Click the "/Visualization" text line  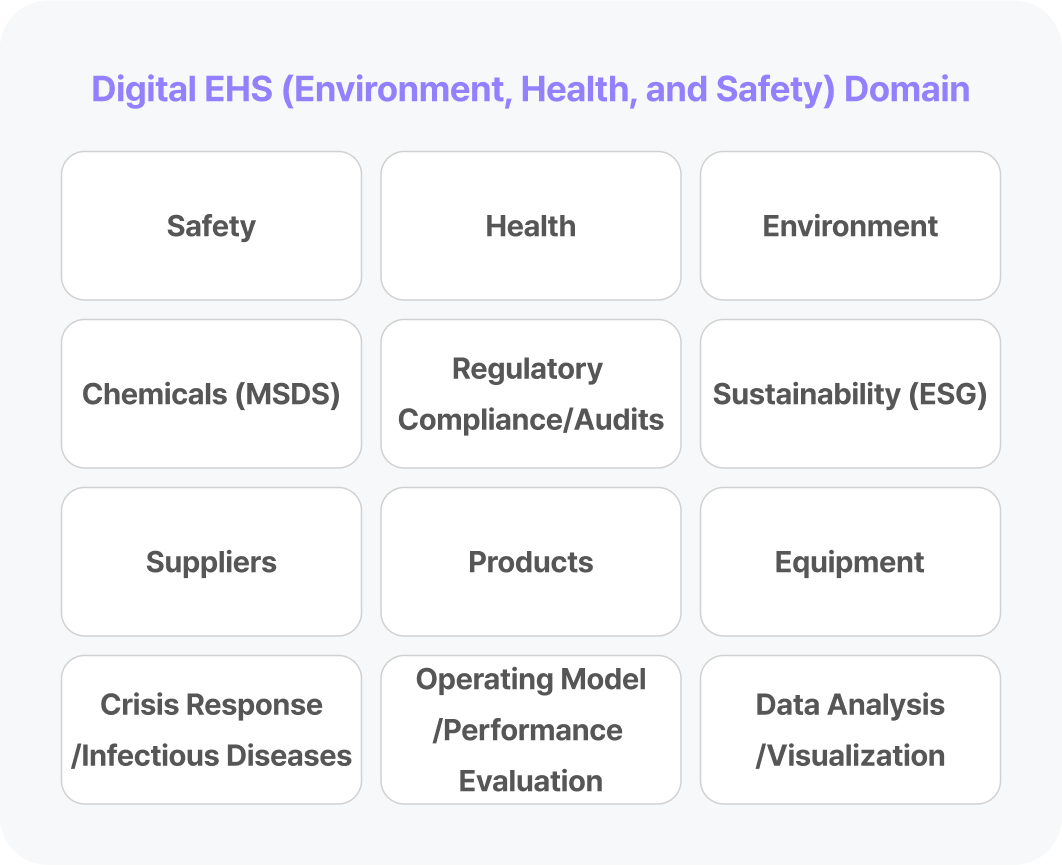point(850,756)
